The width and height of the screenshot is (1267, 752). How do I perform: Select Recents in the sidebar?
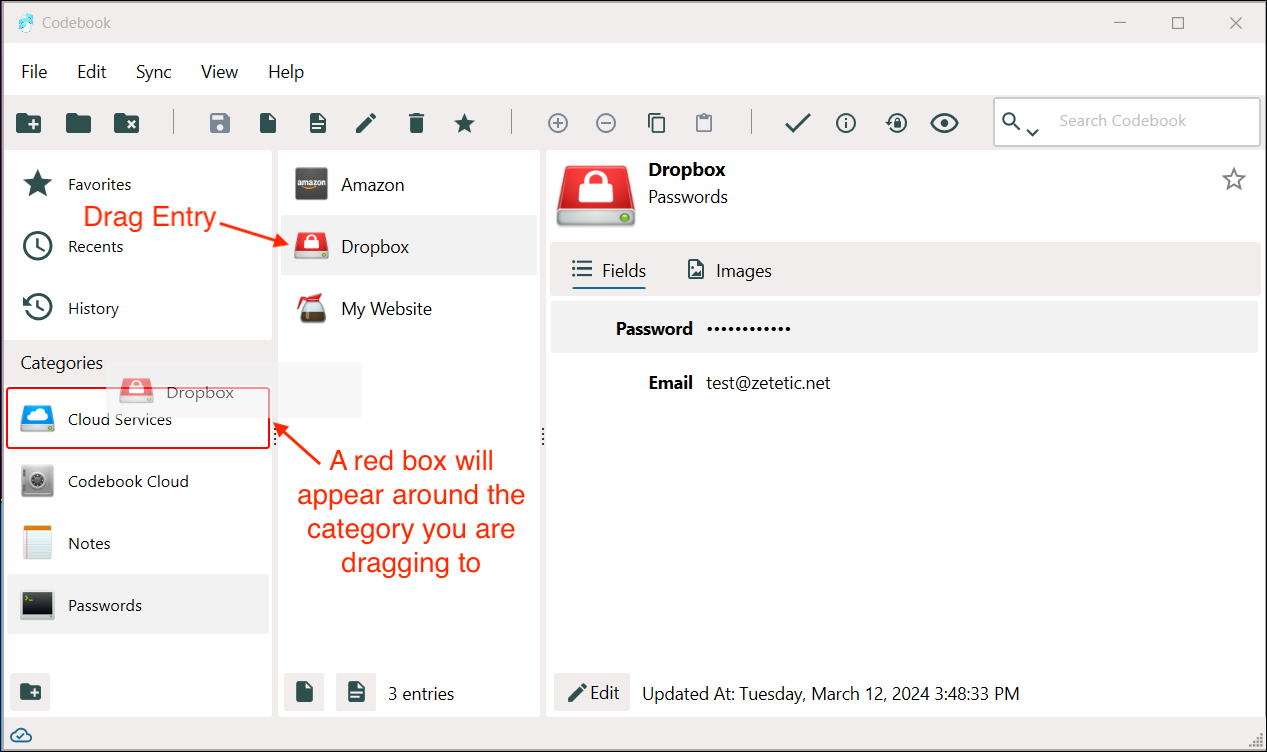138,246
